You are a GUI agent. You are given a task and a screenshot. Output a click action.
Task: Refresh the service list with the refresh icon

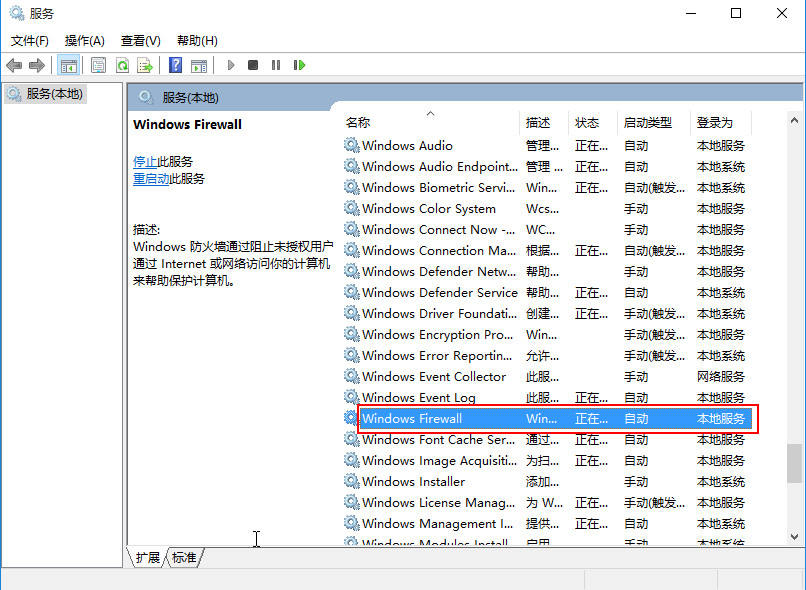click(x=121, y=64)
